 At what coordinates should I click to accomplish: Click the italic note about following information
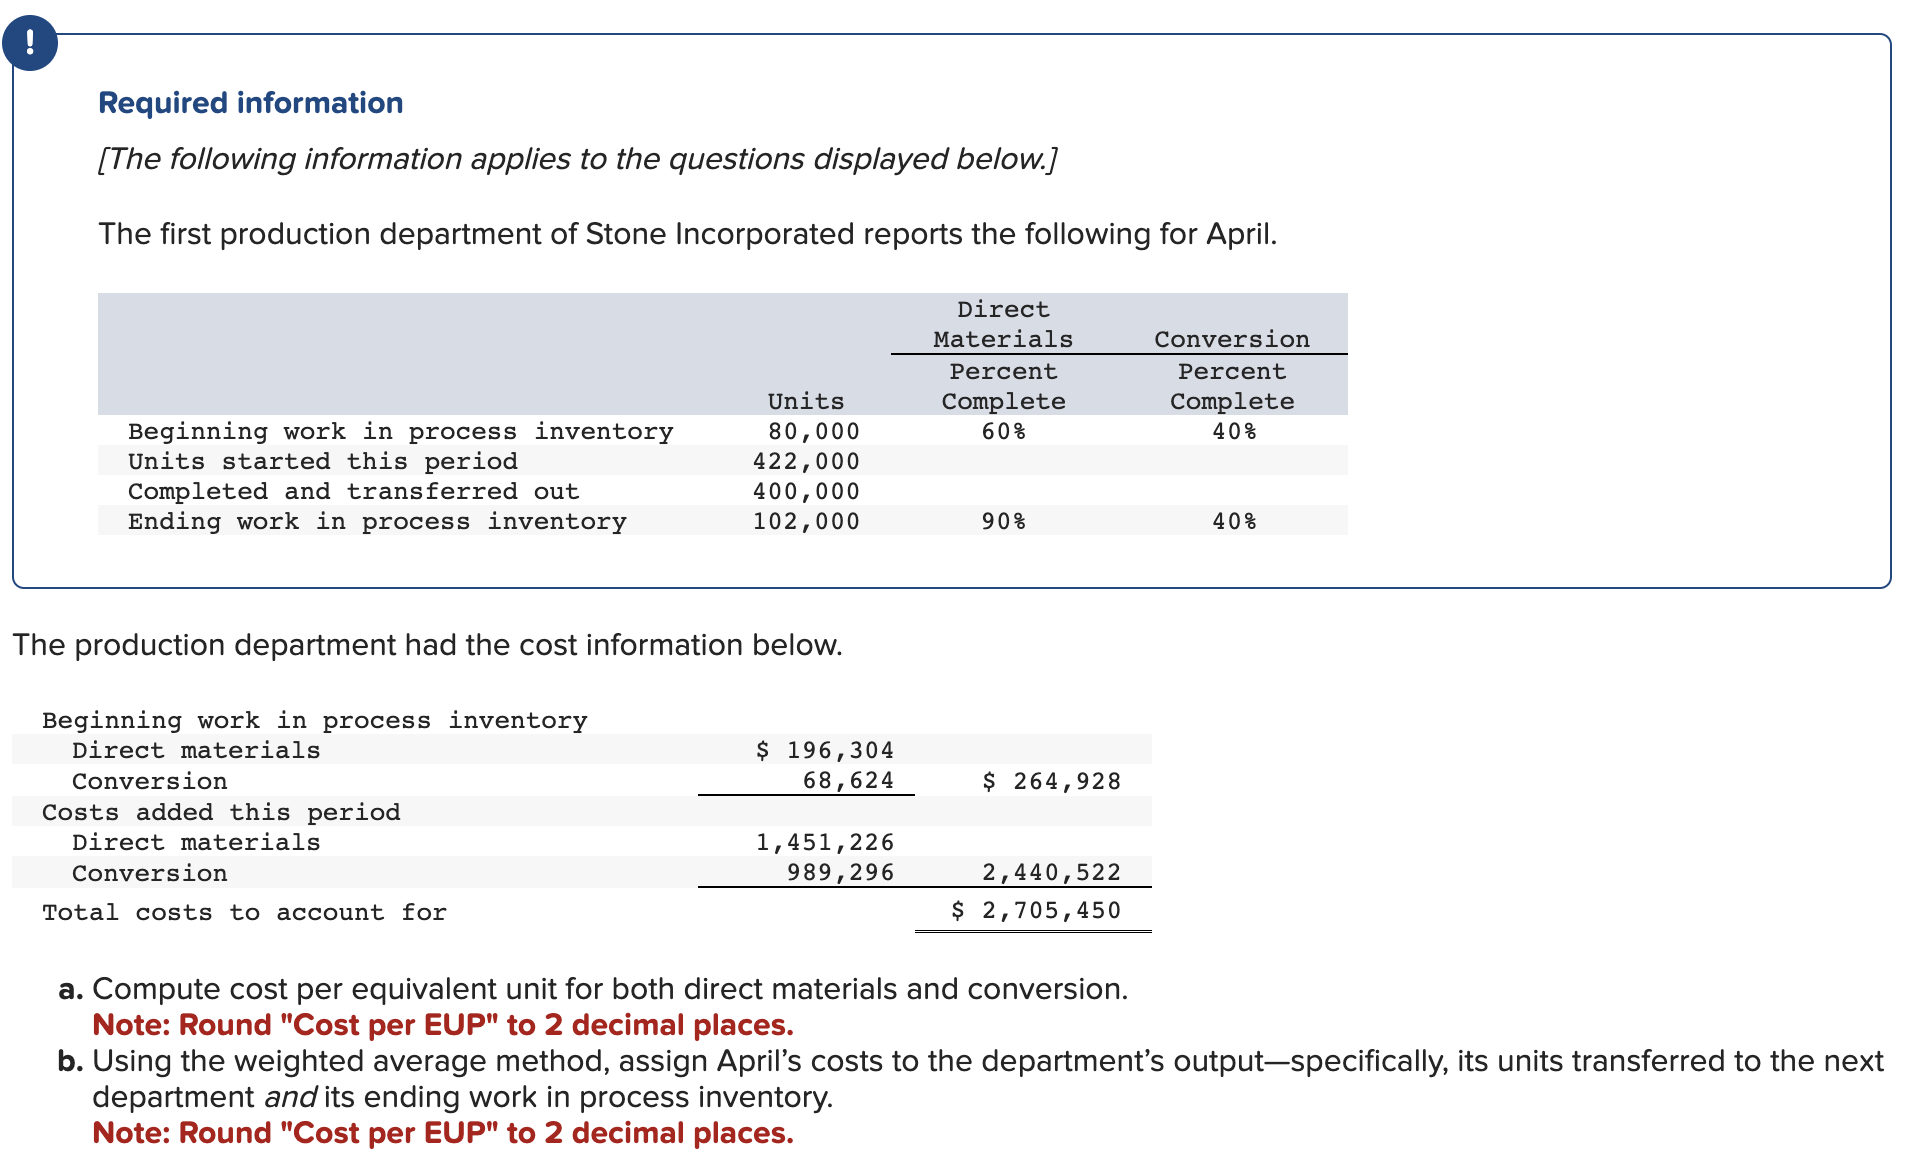(x=577, y=159)
